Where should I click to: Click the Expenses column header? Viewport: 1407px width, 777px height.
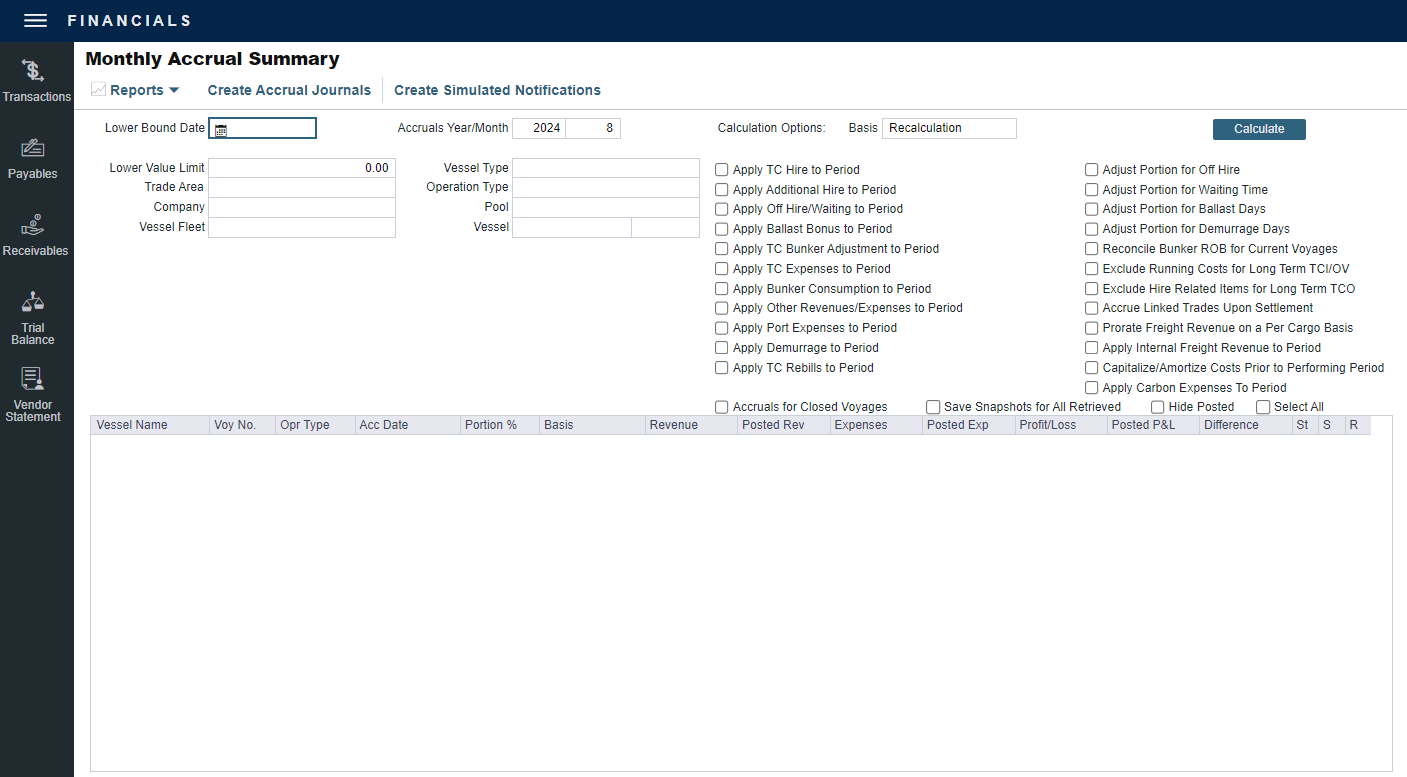point(876,425)
